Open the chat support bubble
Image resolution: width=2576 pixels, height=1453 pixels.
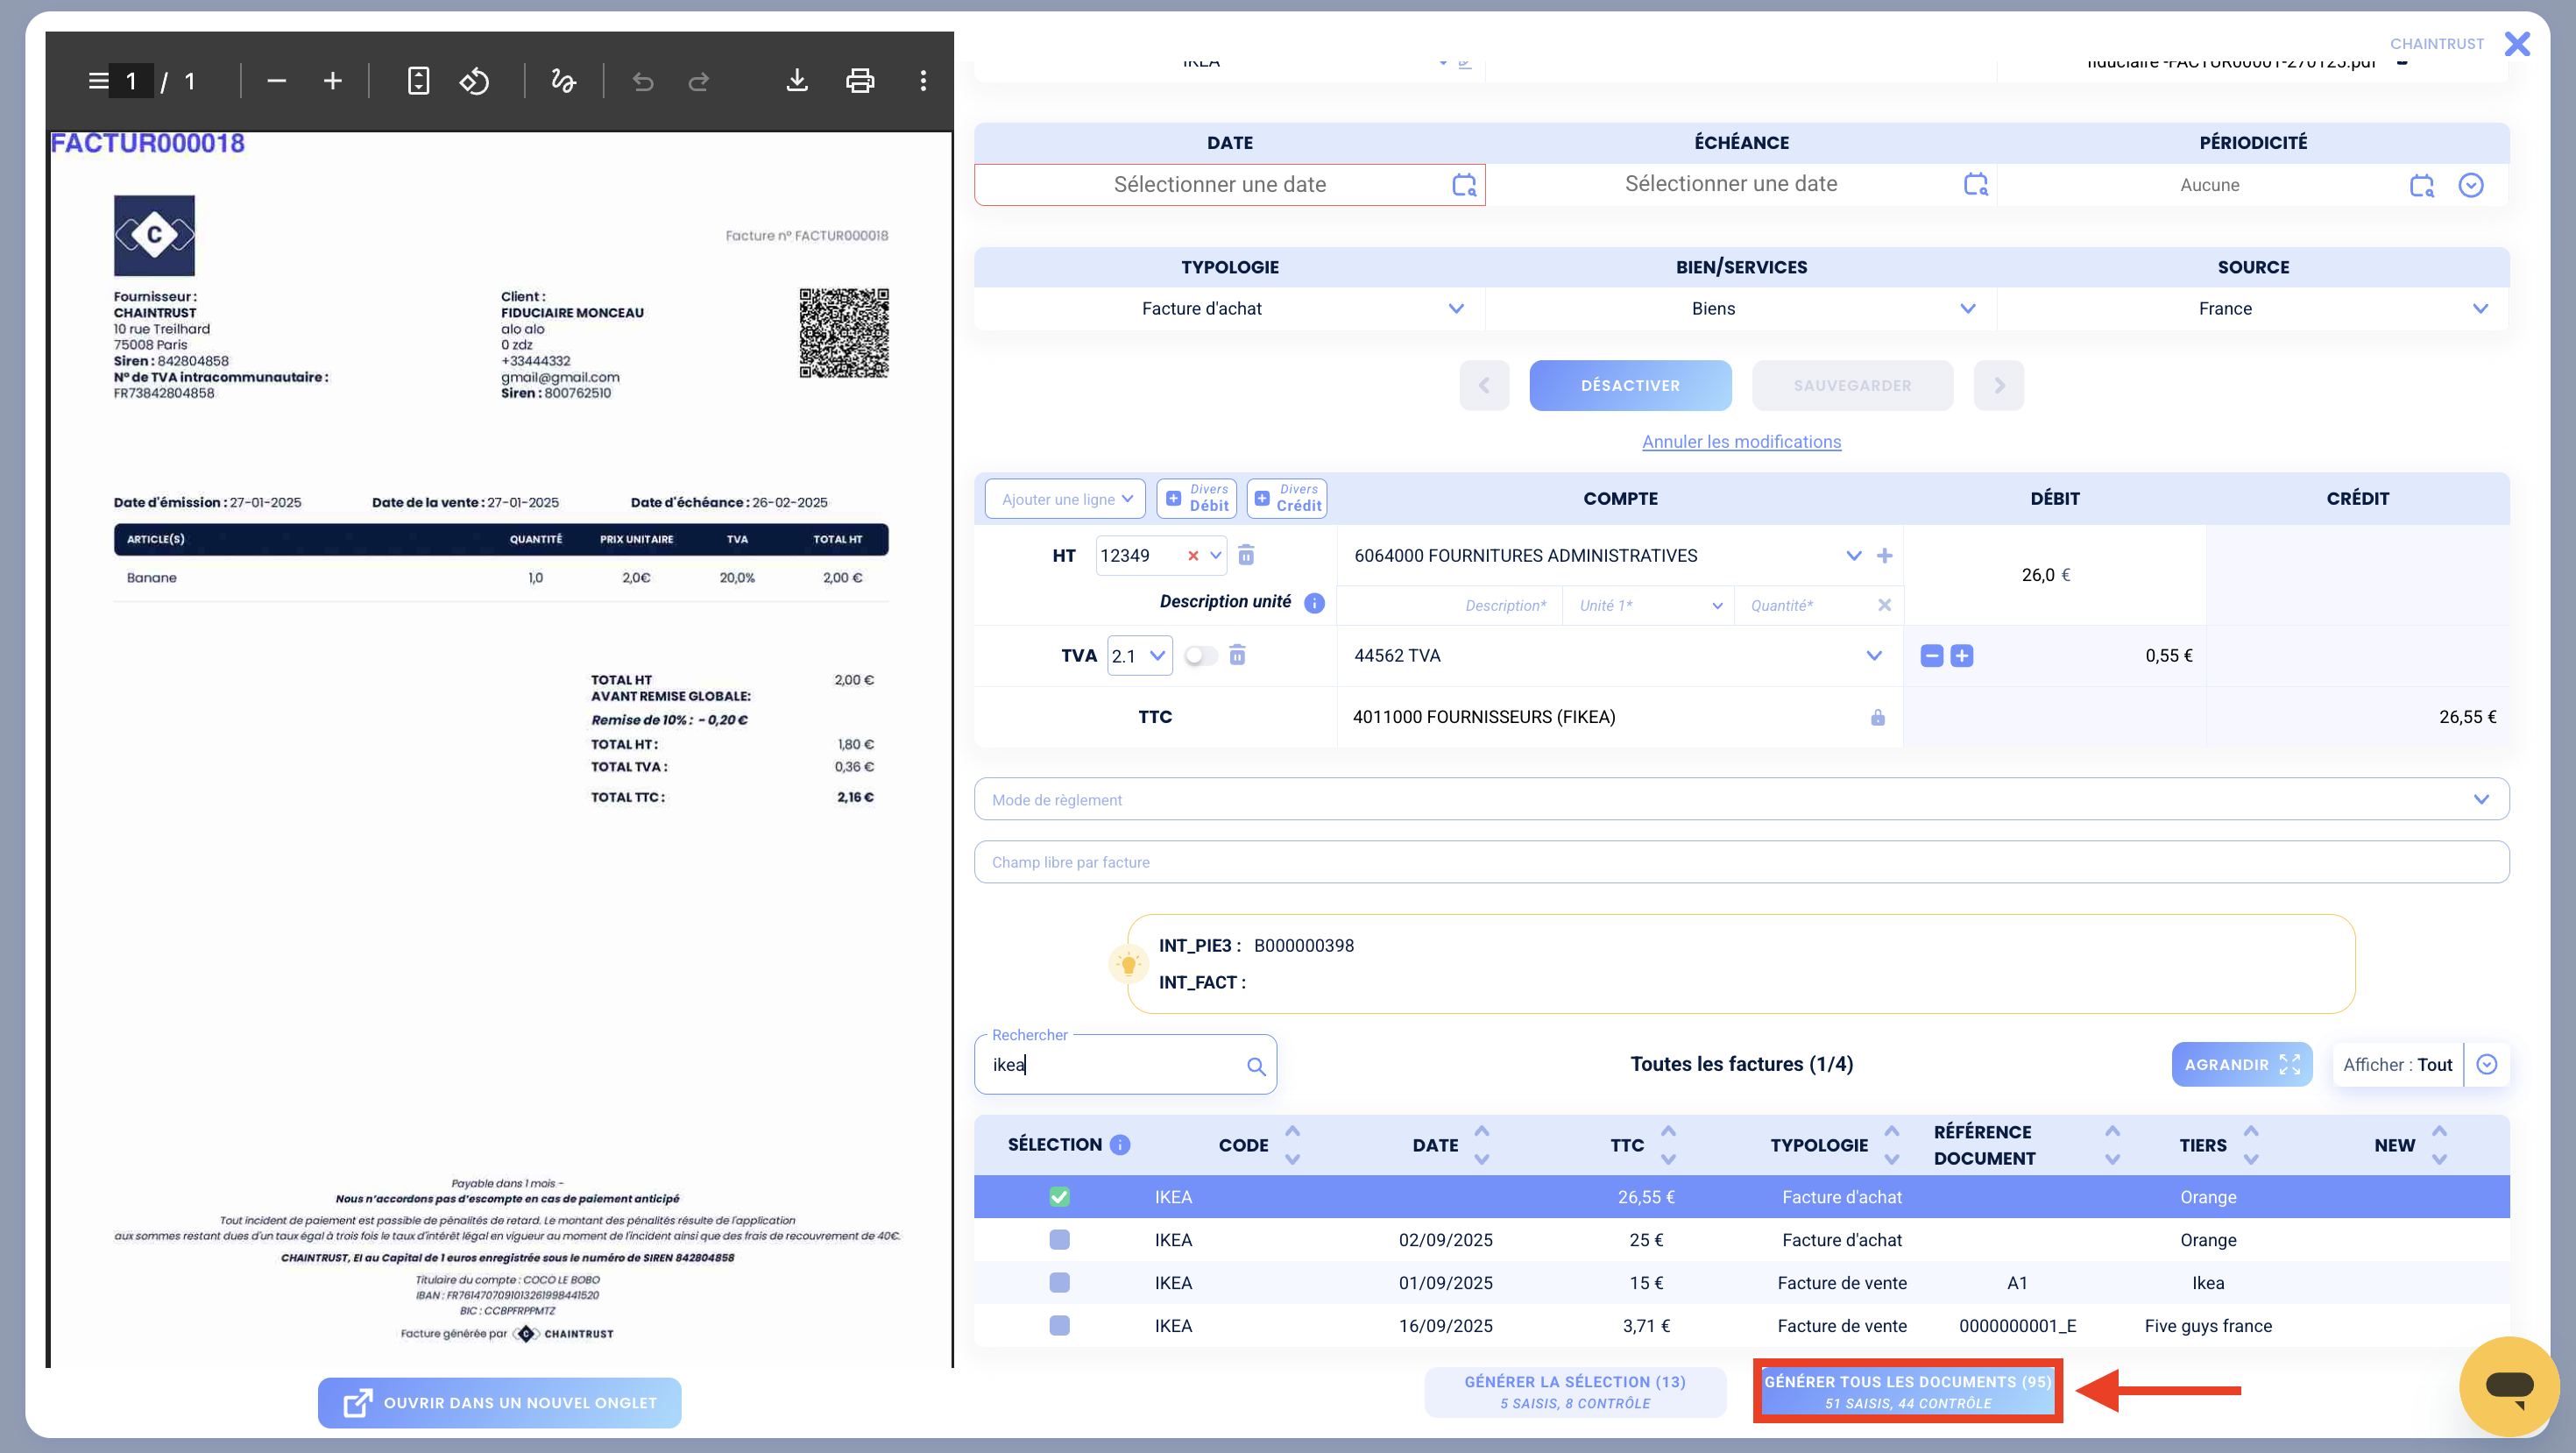2509,1386
